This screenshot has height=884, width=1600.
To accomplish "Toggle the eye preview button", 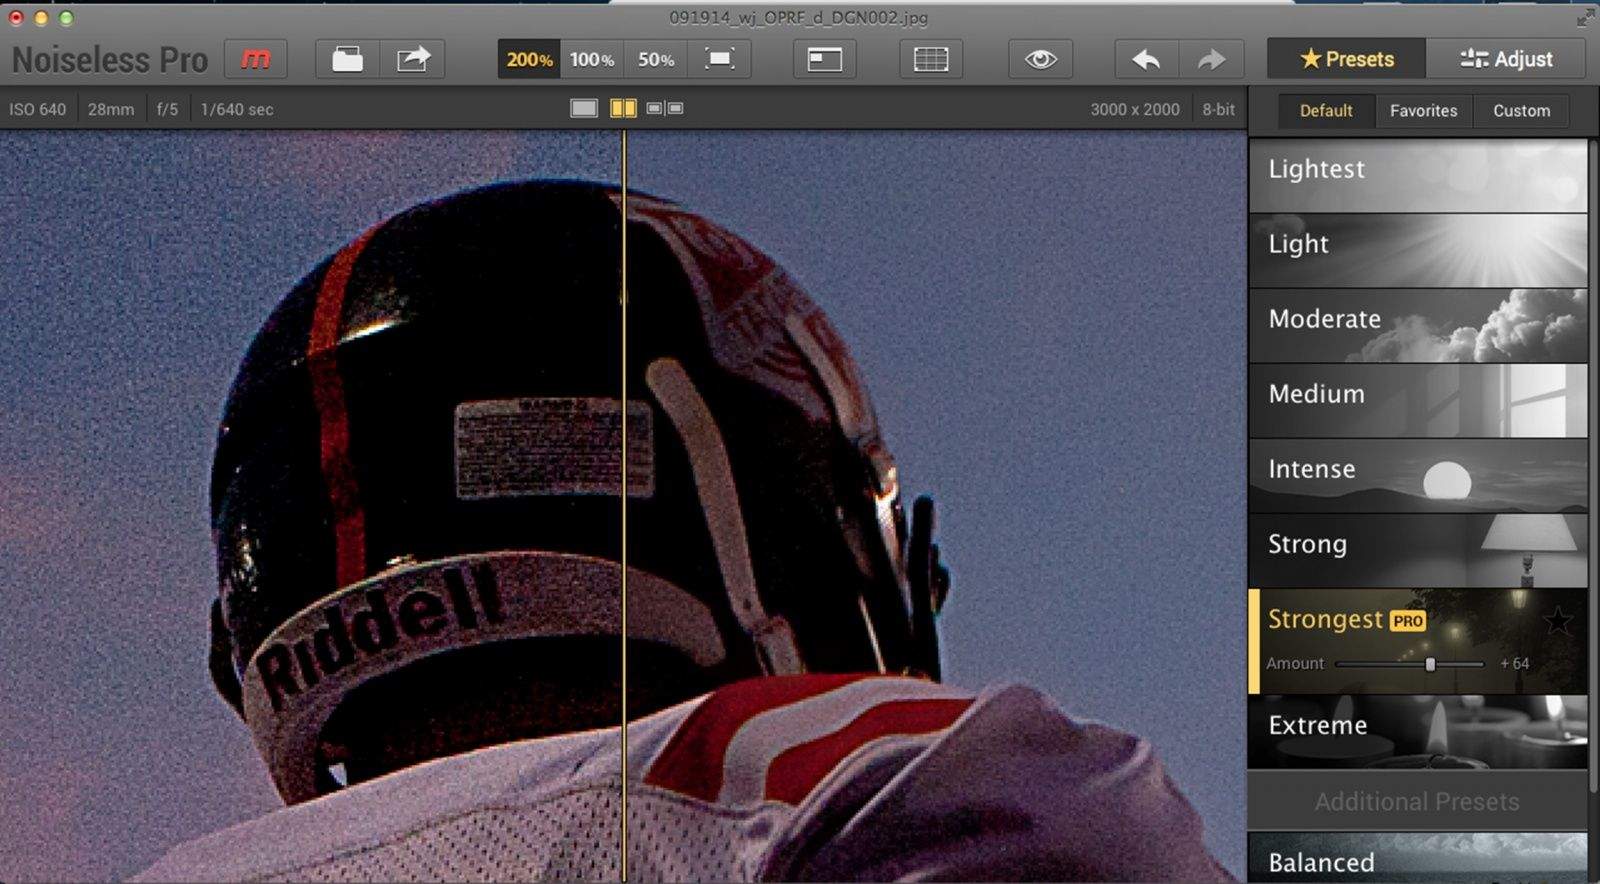I will [x=1040, y=59].
